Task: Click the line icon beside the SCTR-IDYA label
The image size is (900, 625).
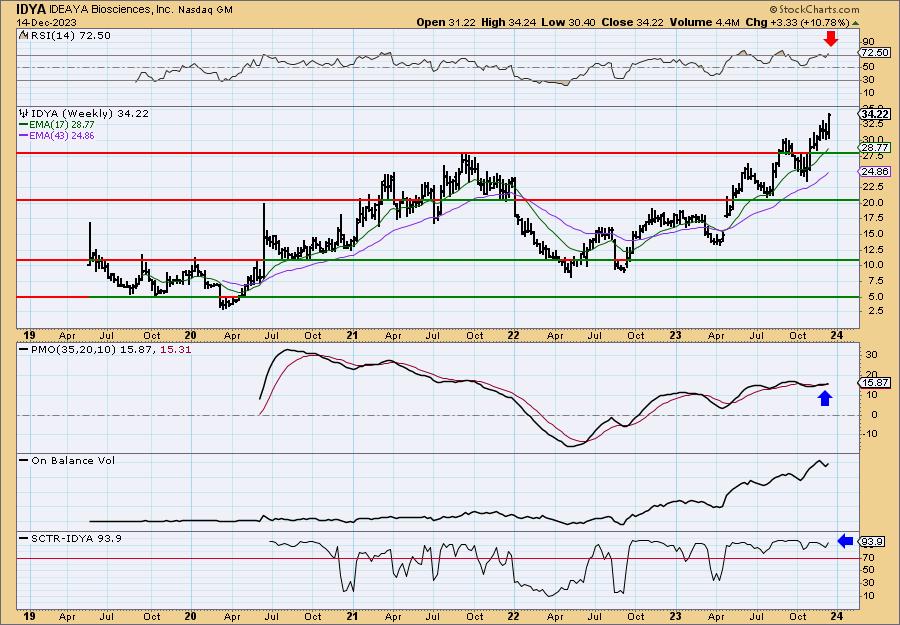Action: [x=24, y=538]
